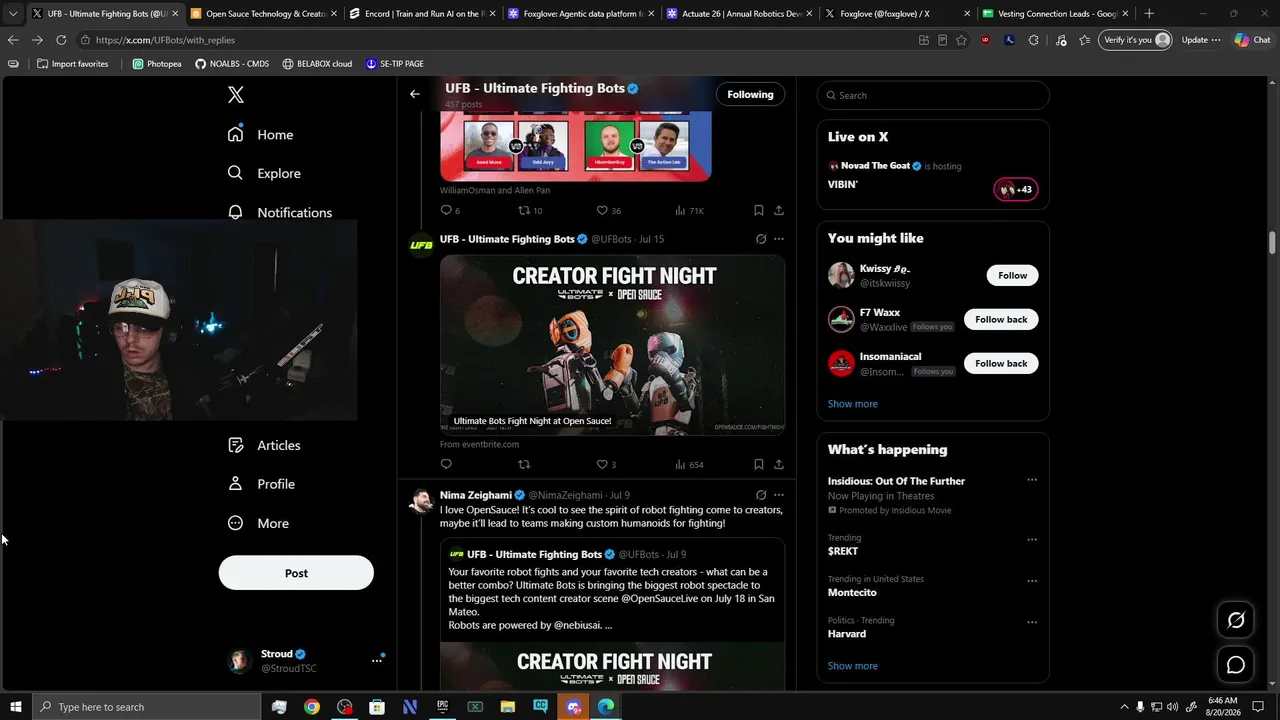
Task: Switch to the Vesting Connection Leads tab
Action: tap(1057, 14)
